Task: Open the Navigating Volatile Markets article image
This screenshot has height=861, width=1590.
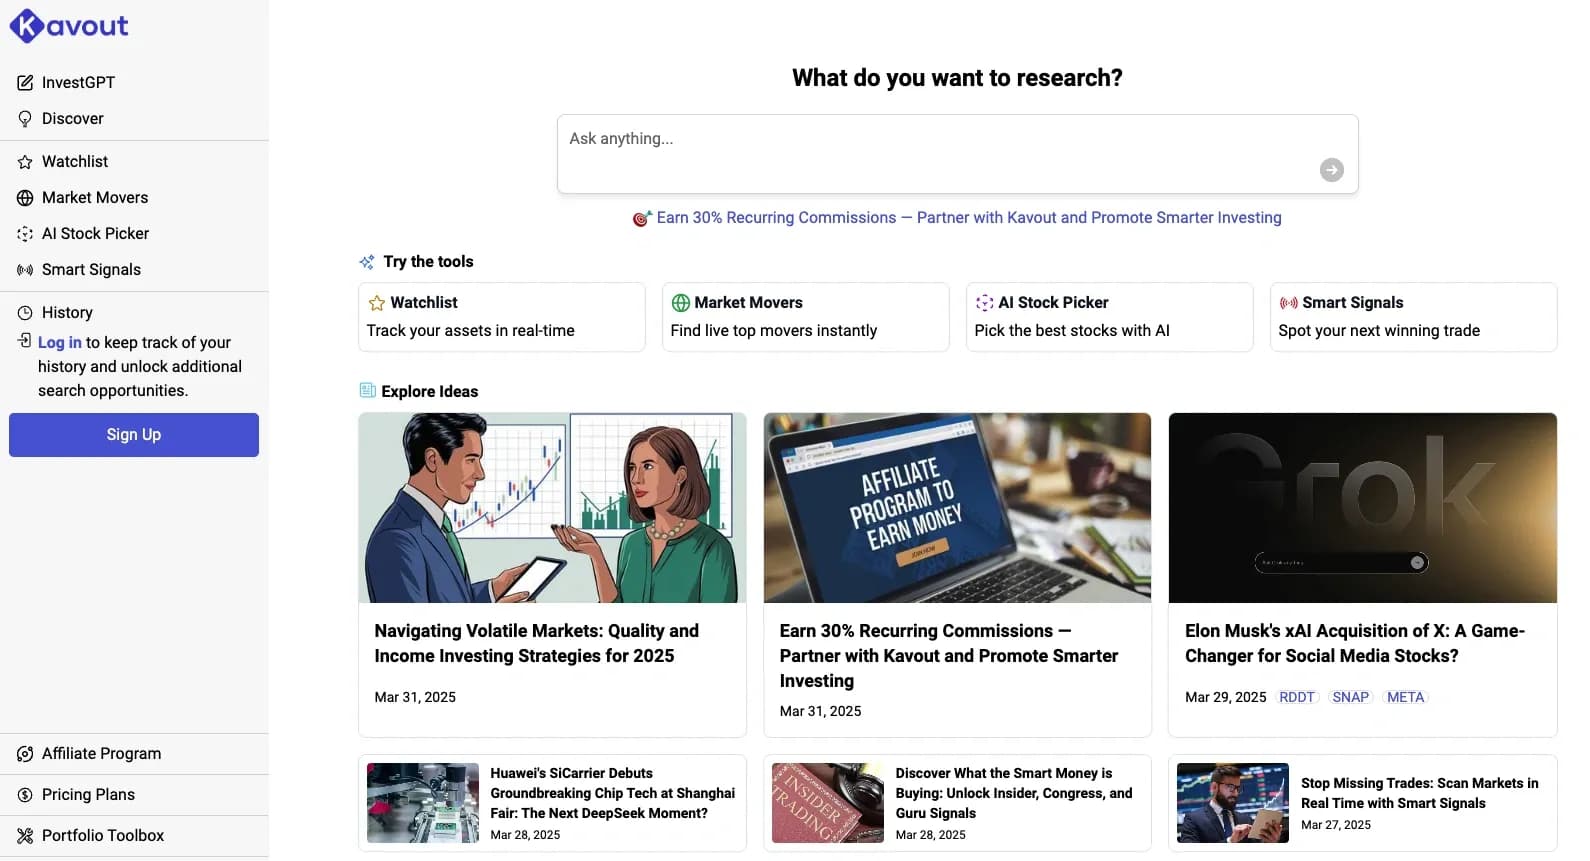Action: point(553,508)
